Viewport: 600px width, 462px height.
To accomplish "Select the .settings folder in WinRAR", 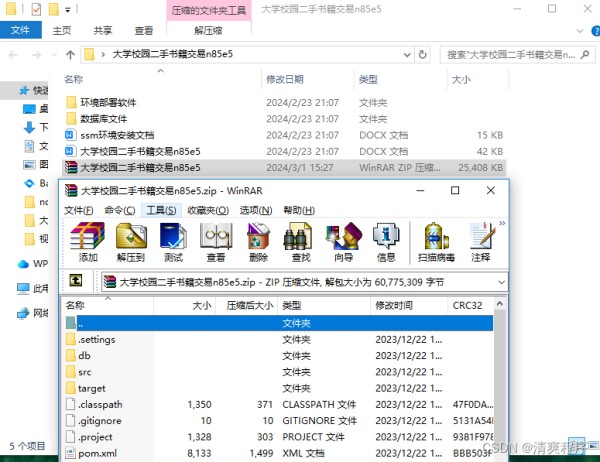I will click(279, 340).
